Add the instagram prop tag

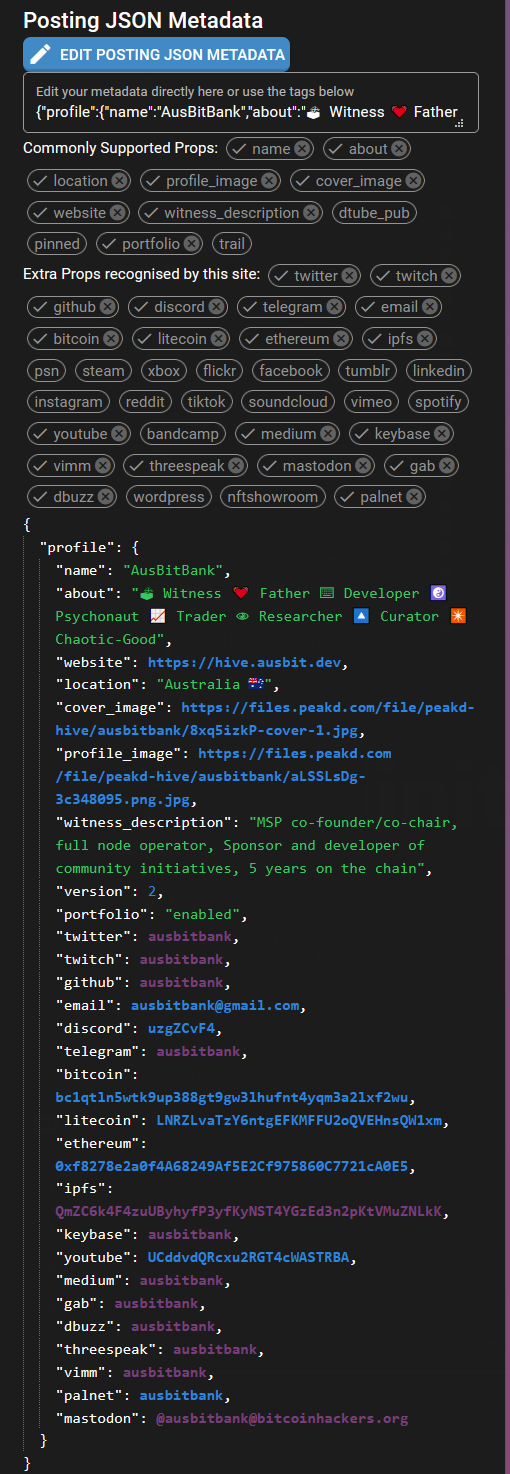pyautogui.click(x=69, y=402)
